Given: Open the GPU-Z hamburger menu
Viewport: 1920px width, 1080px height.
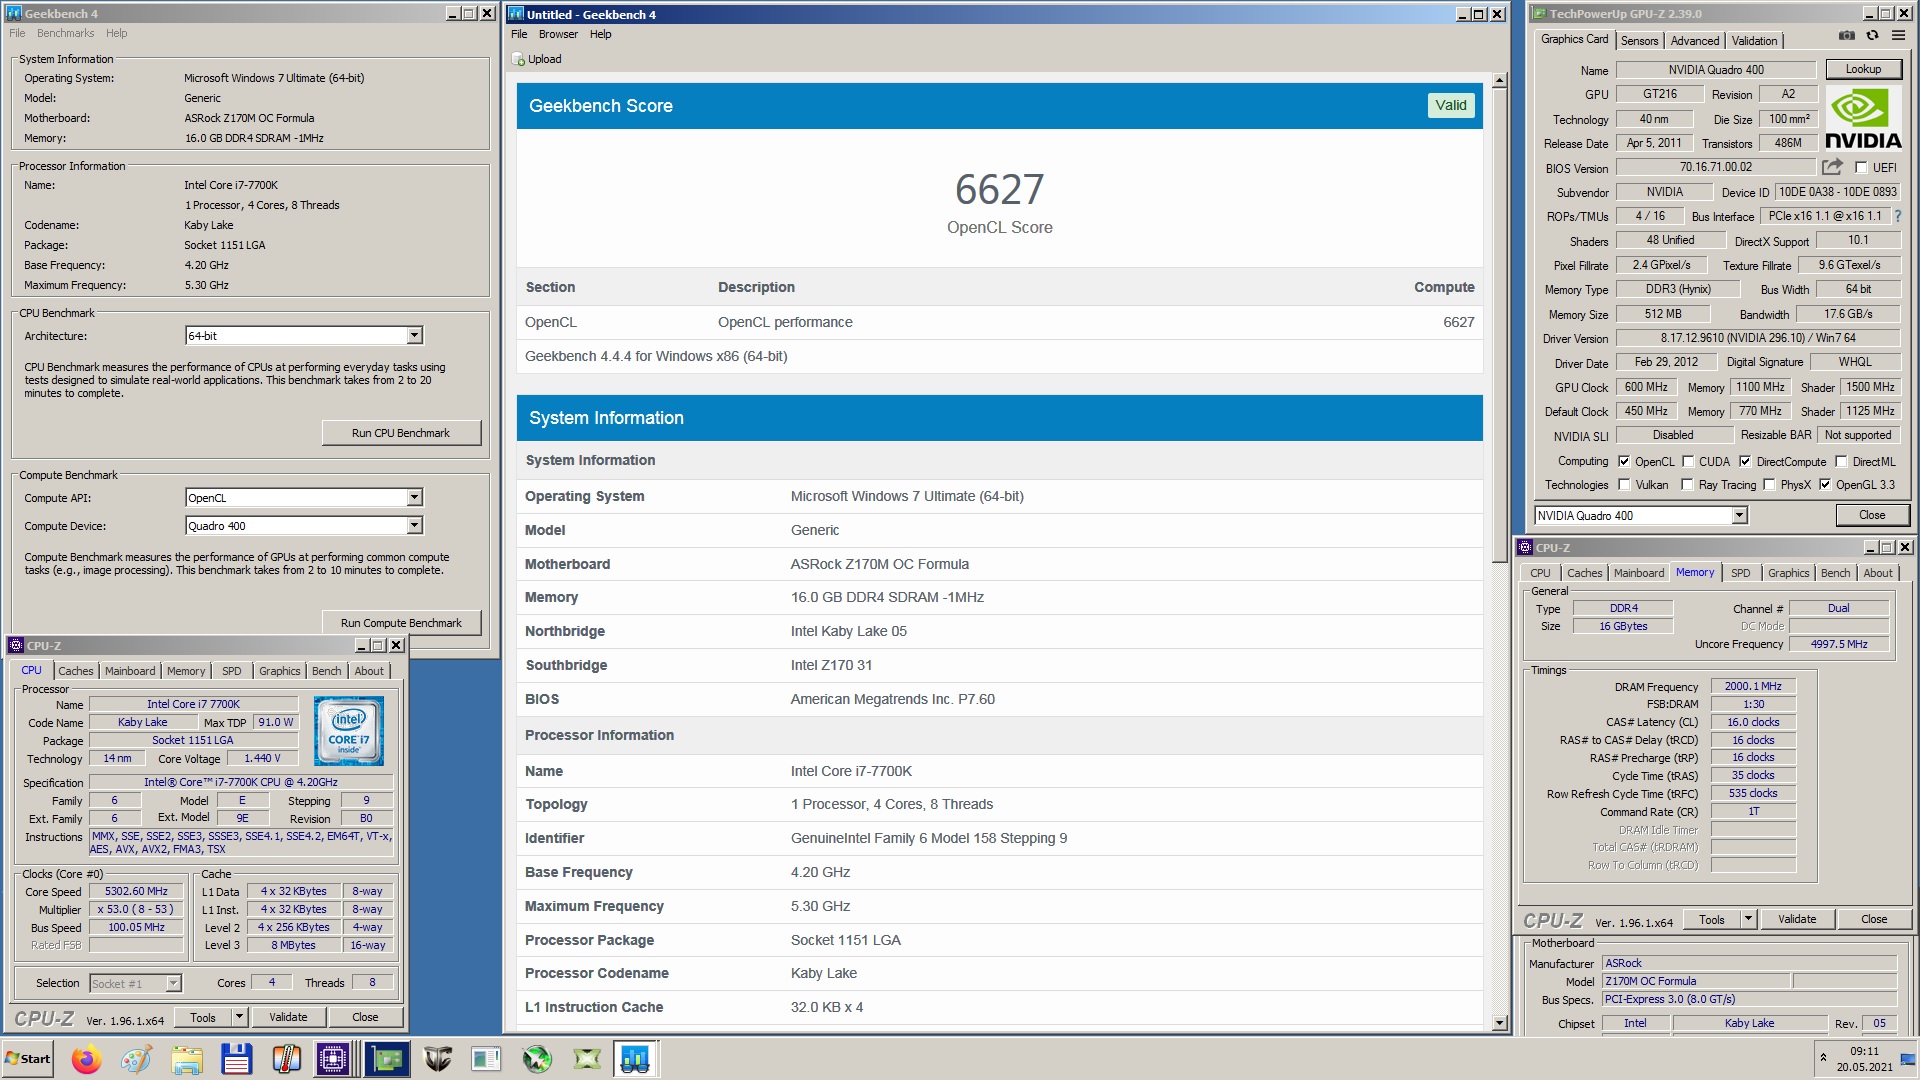Looking at the screenshot, I should [1898, 36].
